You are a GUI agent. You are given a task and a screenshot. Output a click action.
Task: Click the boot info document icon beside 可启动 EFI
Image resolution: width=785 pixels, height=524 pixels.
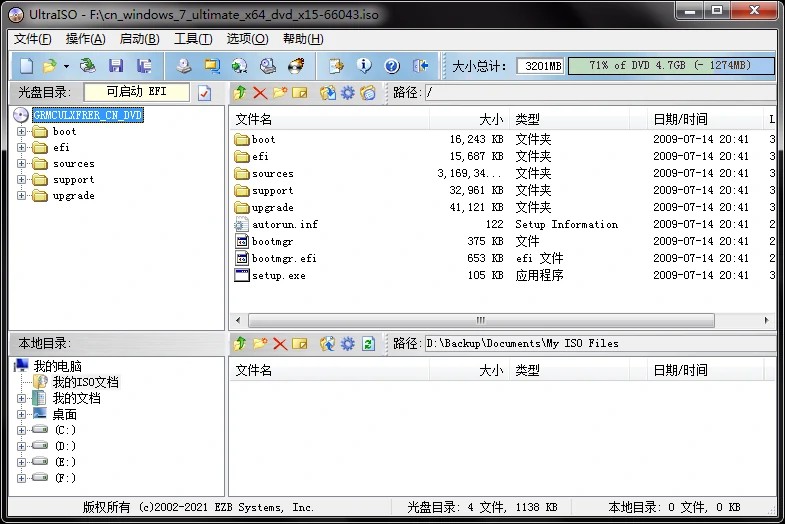coord(204,93)
